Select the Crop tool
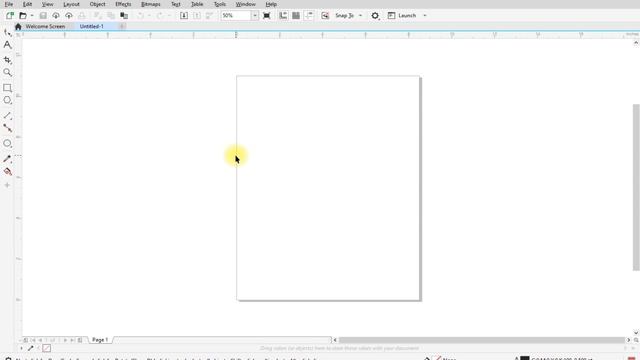This screenshot has width=640, height=360. point(7,60)
